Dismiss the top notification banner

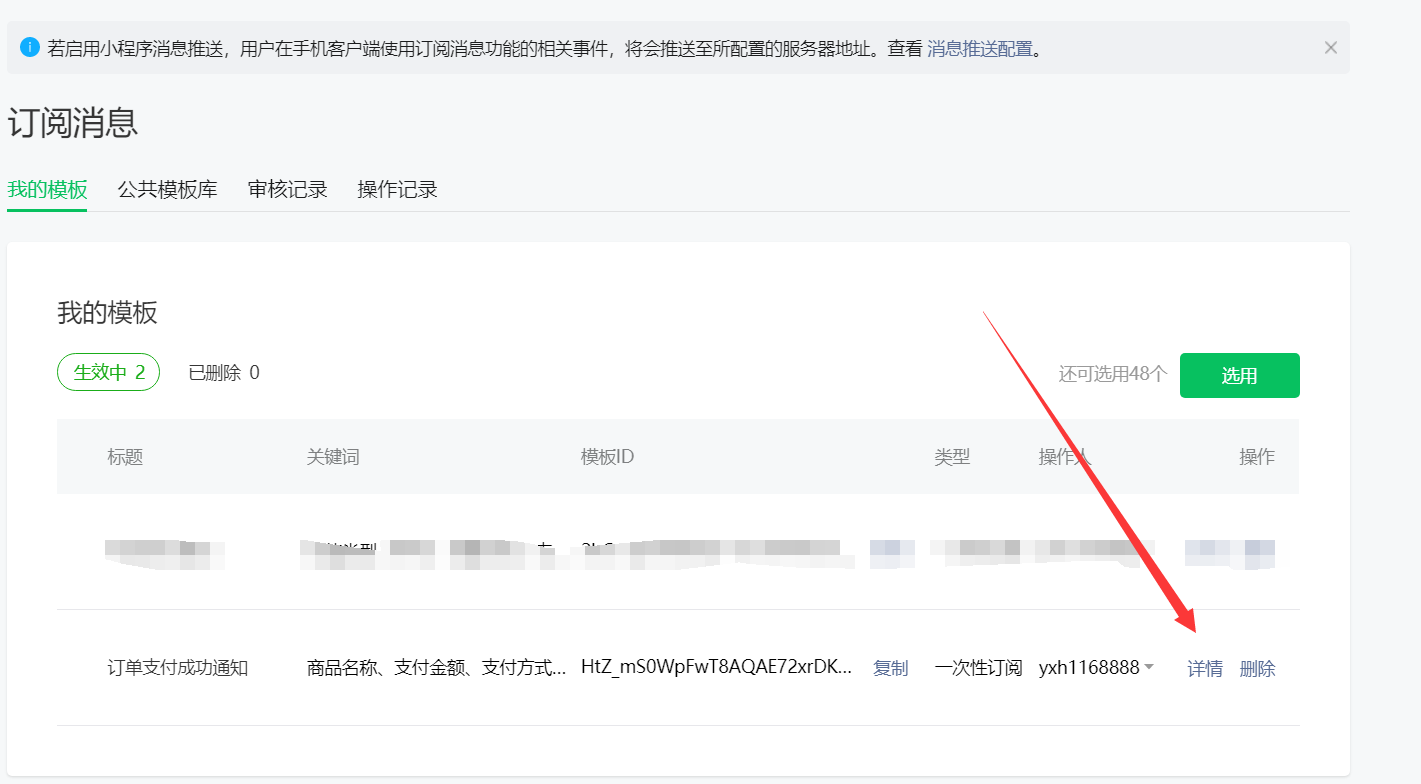(1330, 47)
